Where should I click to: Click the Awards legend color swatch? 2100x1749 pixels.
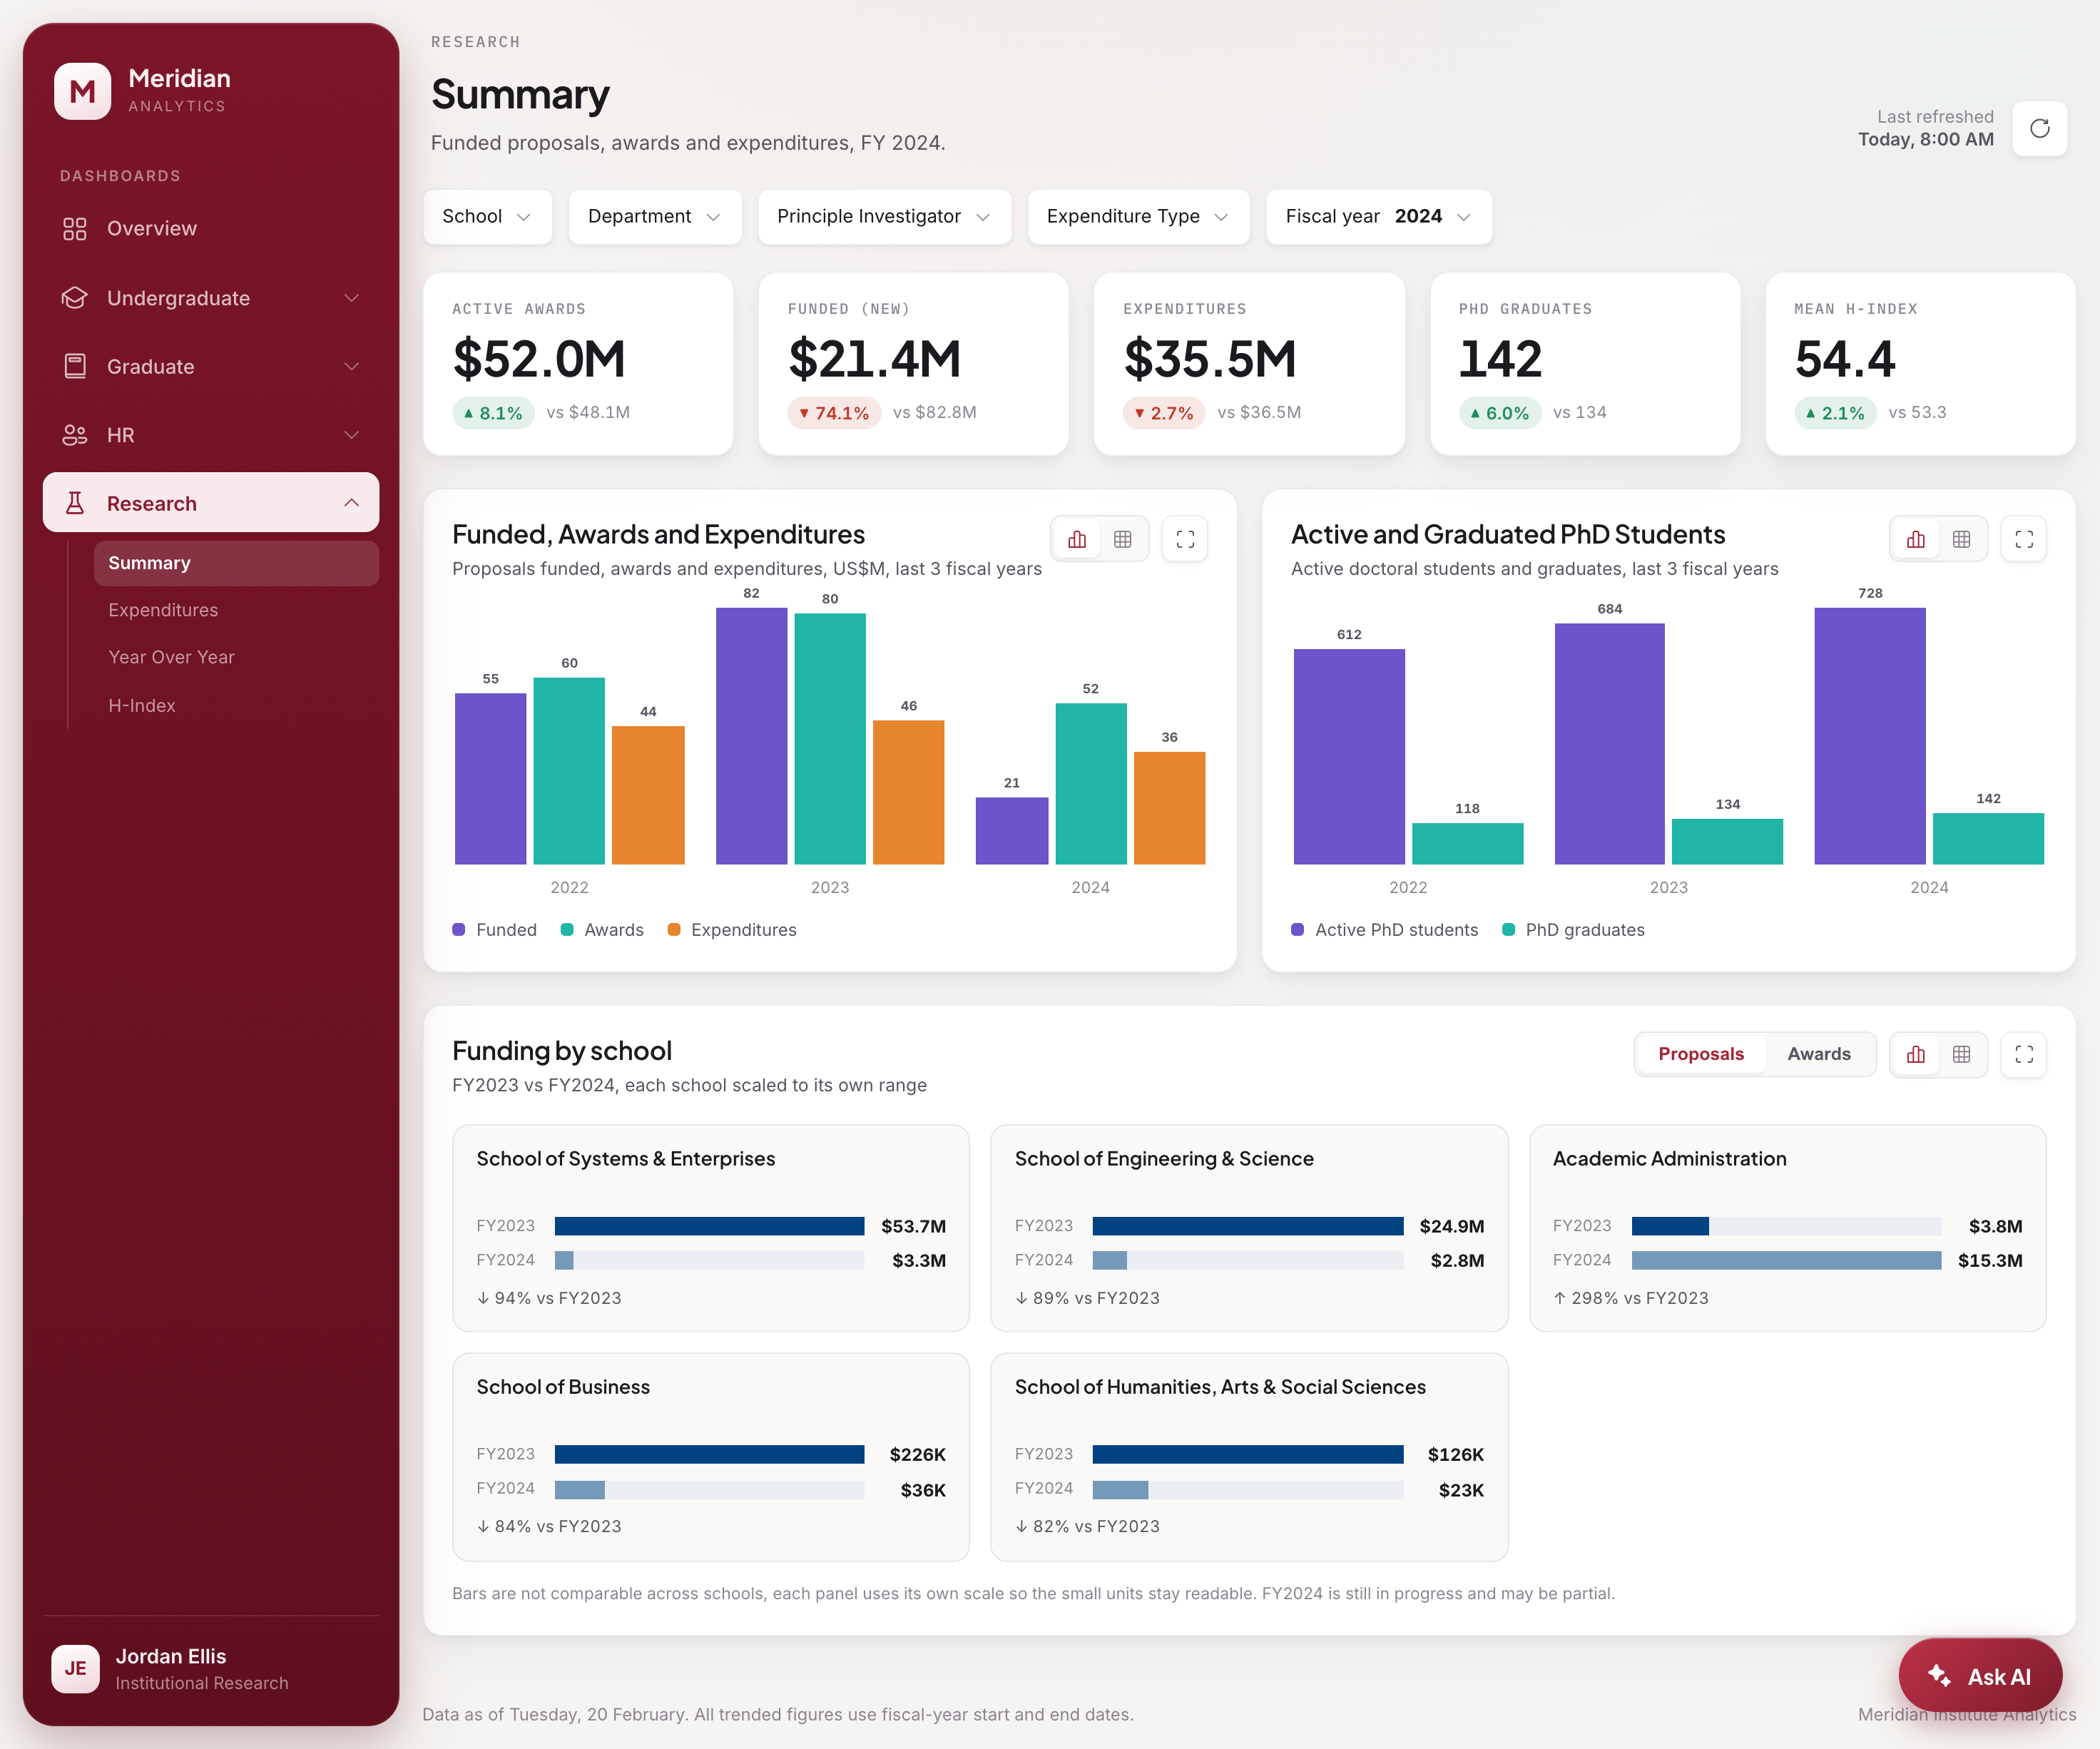coord(567,930)
